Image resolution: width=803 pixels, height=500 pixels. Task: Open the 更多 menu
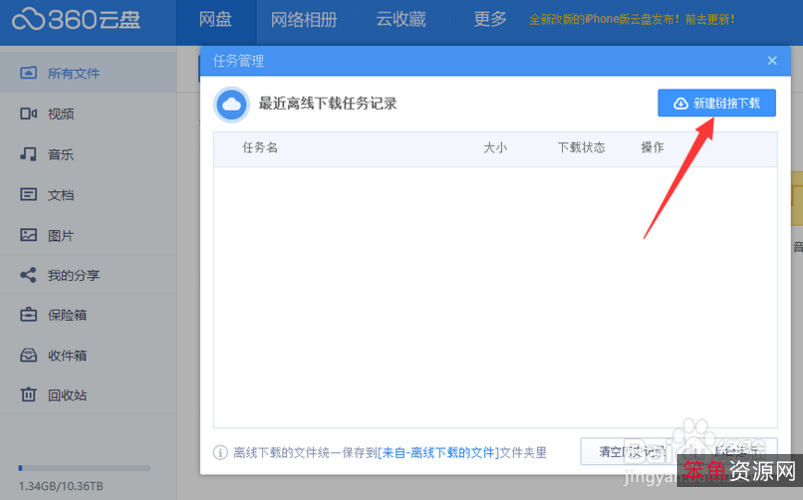(x=490, y=19)
